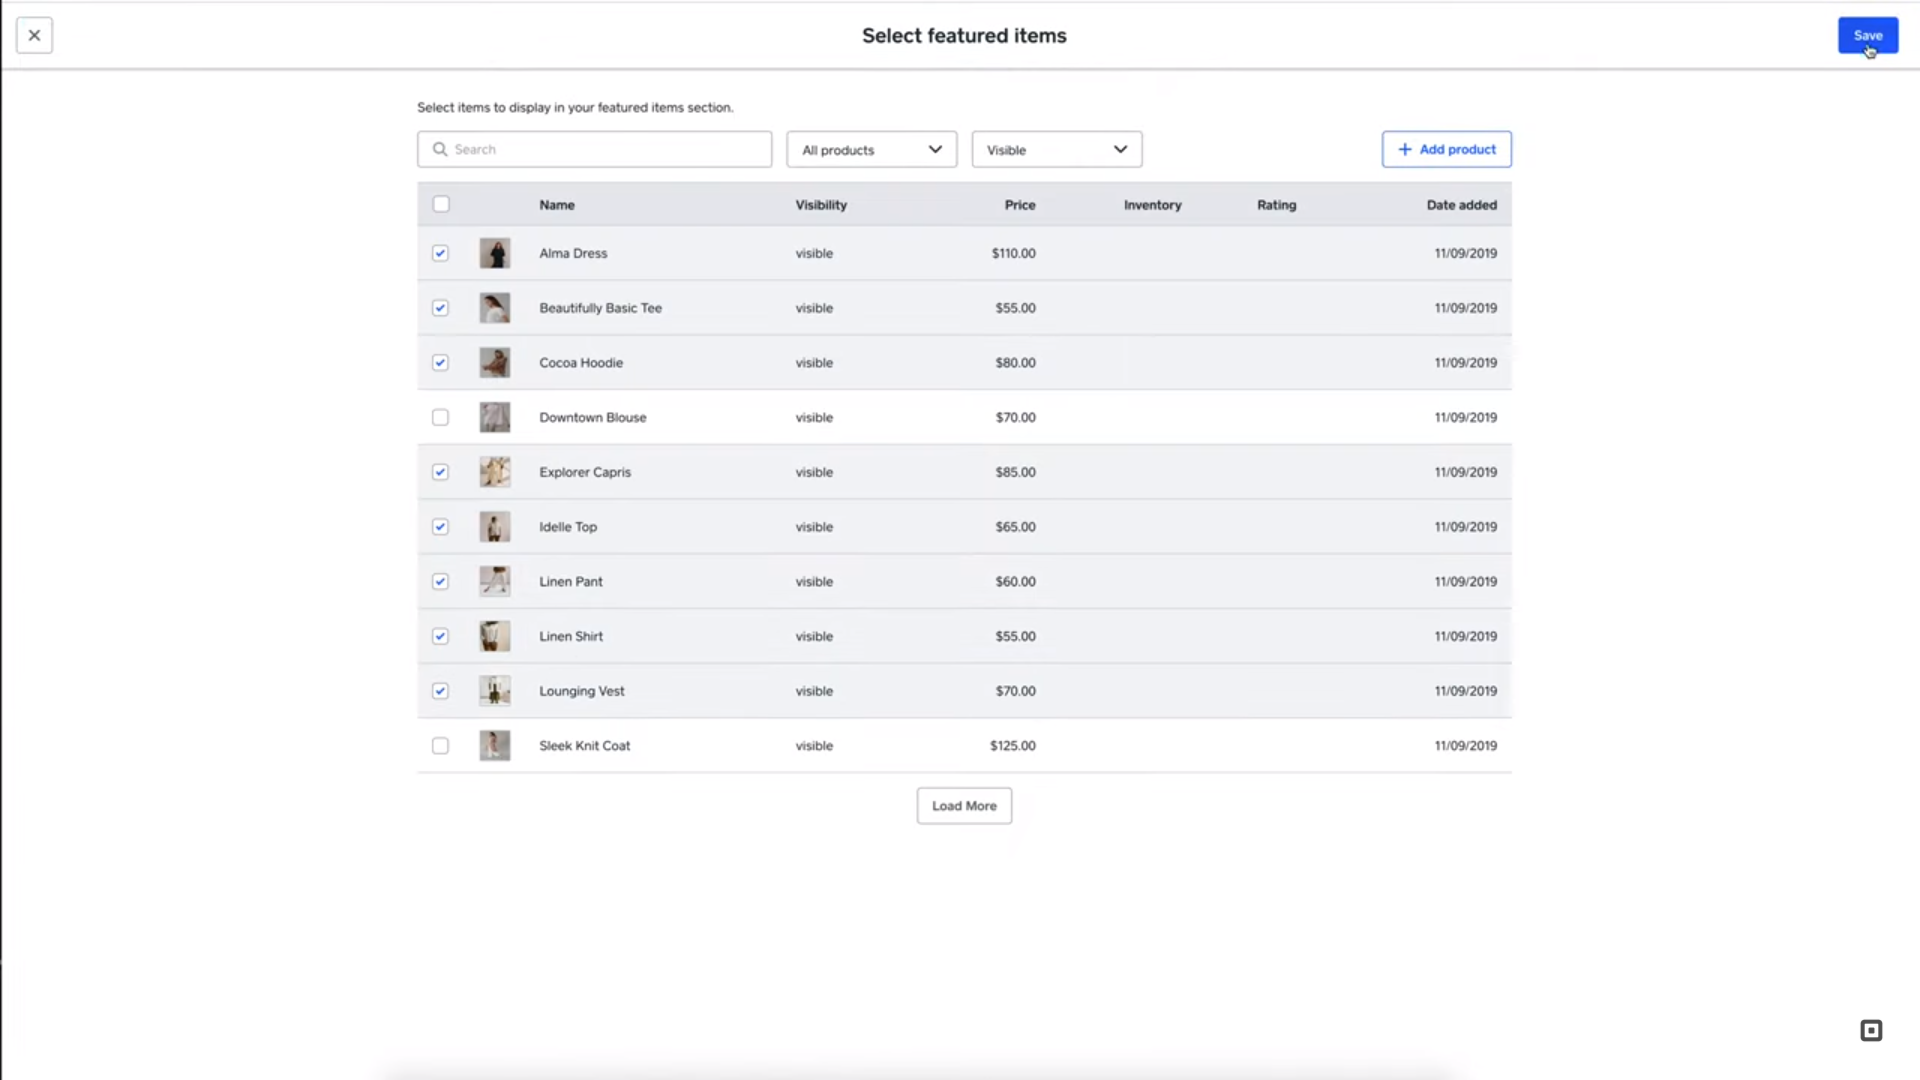This screenshot has width=1920, height=1080.
Task: Click the Square logo icon at bottom right
Action: 1871,1030
